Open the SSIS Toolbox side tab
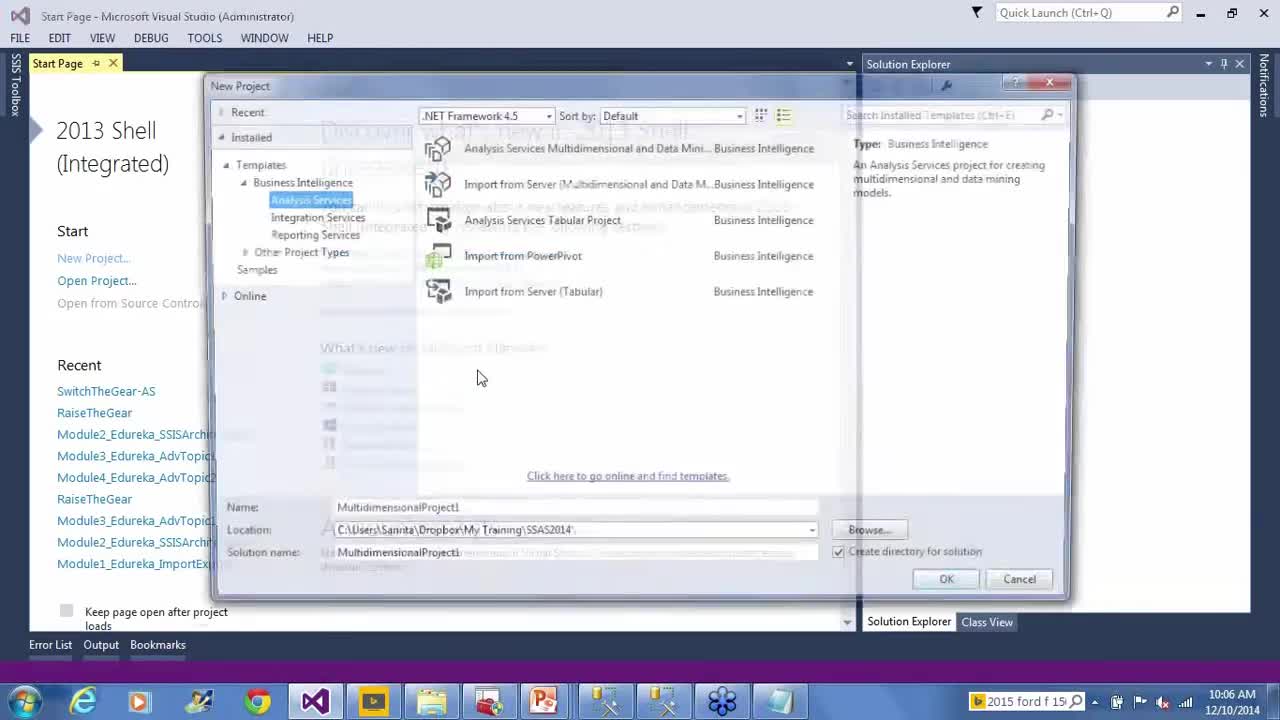Screen dimensions: 1280x720 [x=15, y=85]
